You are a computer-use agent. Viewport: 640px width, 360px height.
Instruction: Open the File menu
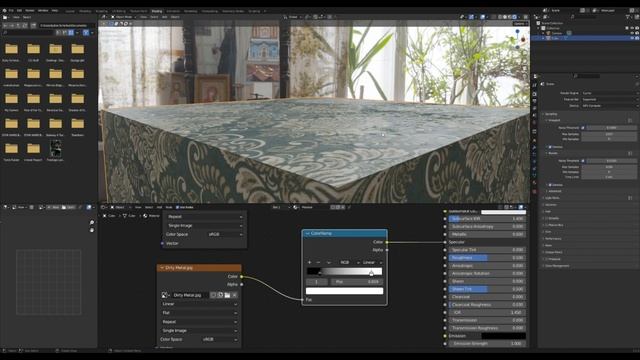pyautogui.click(x=11, y=11)
